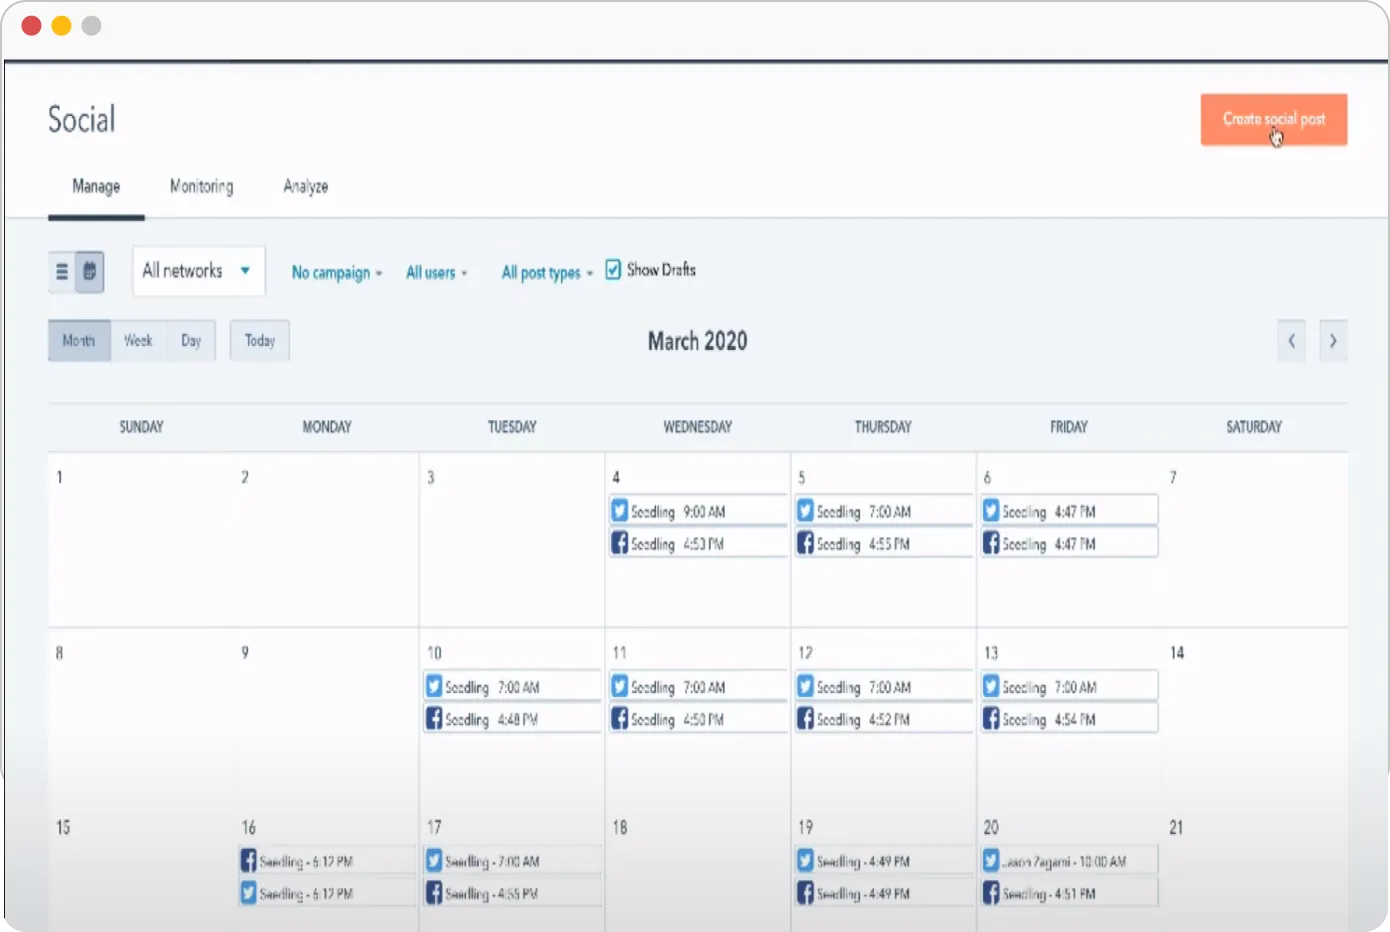Expand the All networks dropdown
1390x932 pixels.
(x=199, y=271)
